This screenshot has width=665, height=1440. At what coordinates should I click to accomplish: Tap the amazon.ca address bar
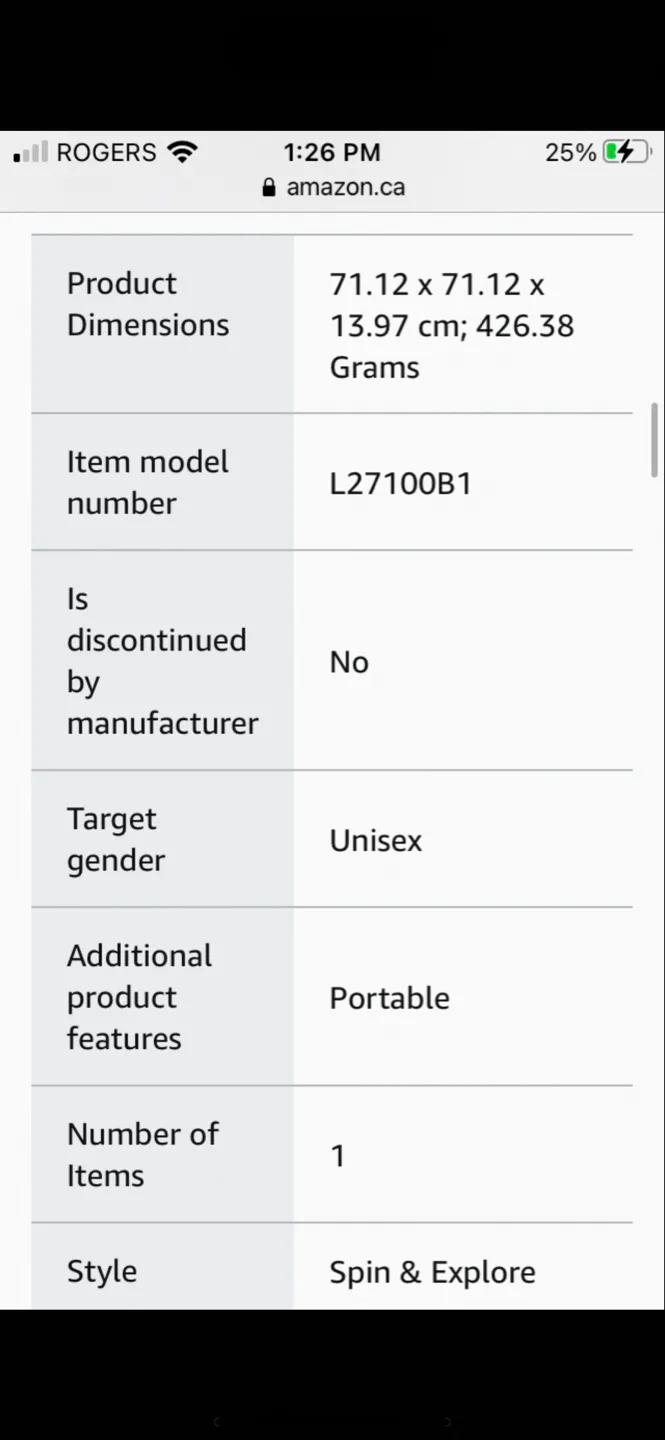point(345,187)
